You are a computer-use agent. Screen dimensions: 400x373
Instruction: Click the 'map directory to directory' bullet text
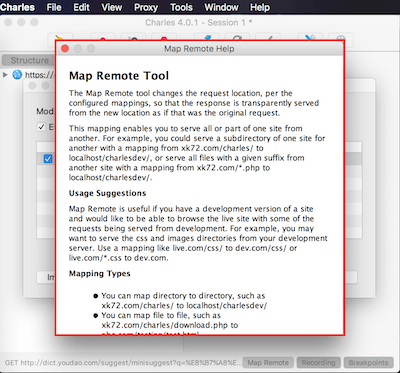[184, 300]
